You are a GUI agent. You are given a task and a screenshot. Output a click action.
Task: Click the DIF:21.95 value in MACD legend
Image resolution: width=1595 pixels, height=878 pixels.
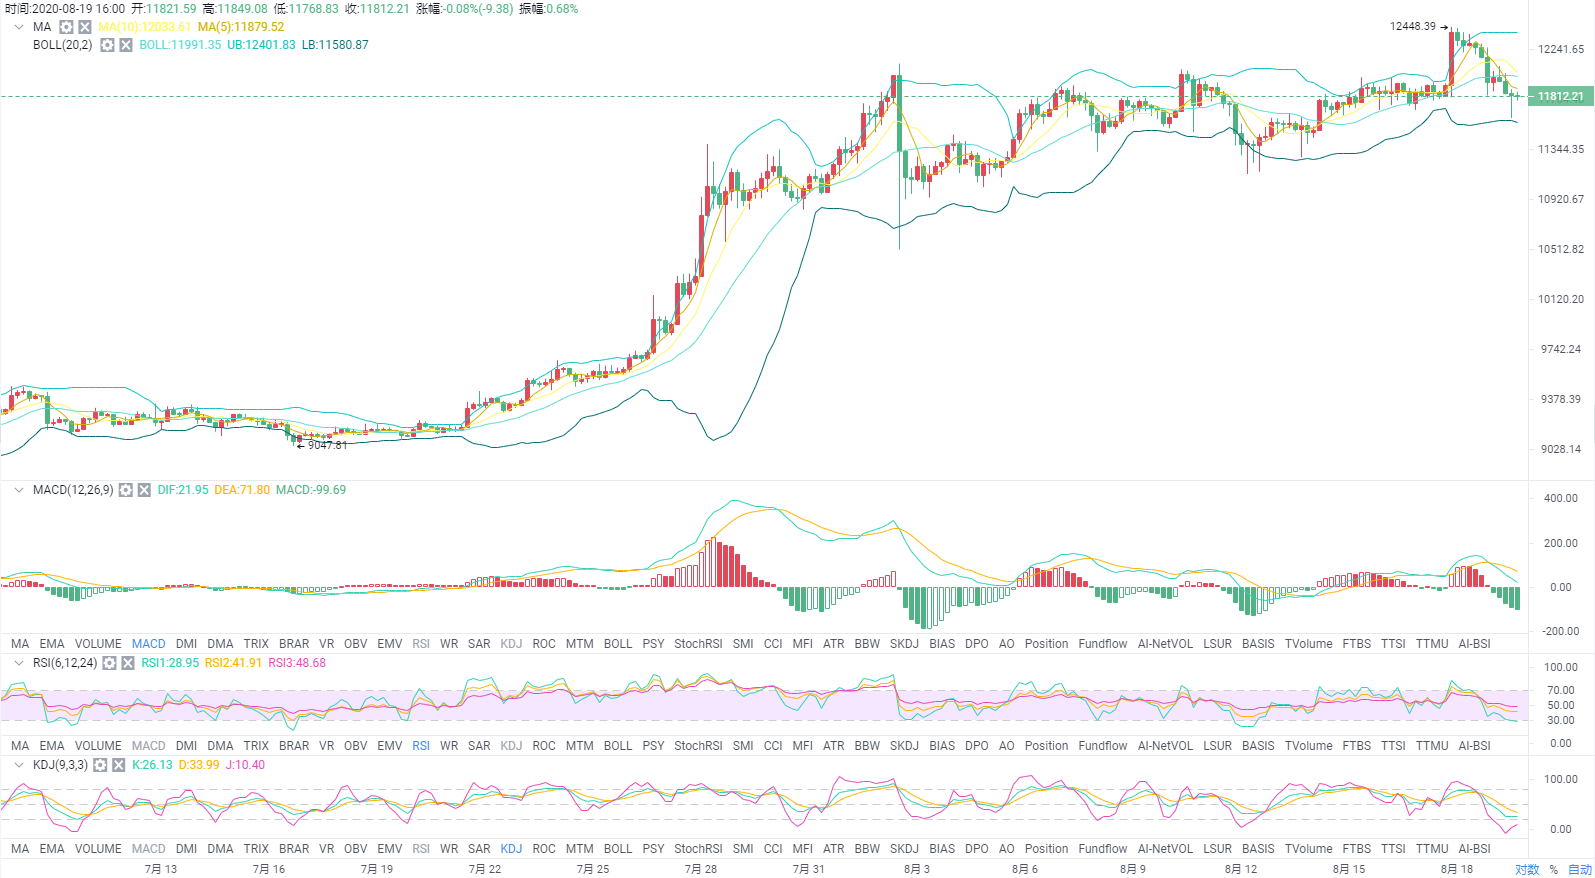tap(183, 490)
